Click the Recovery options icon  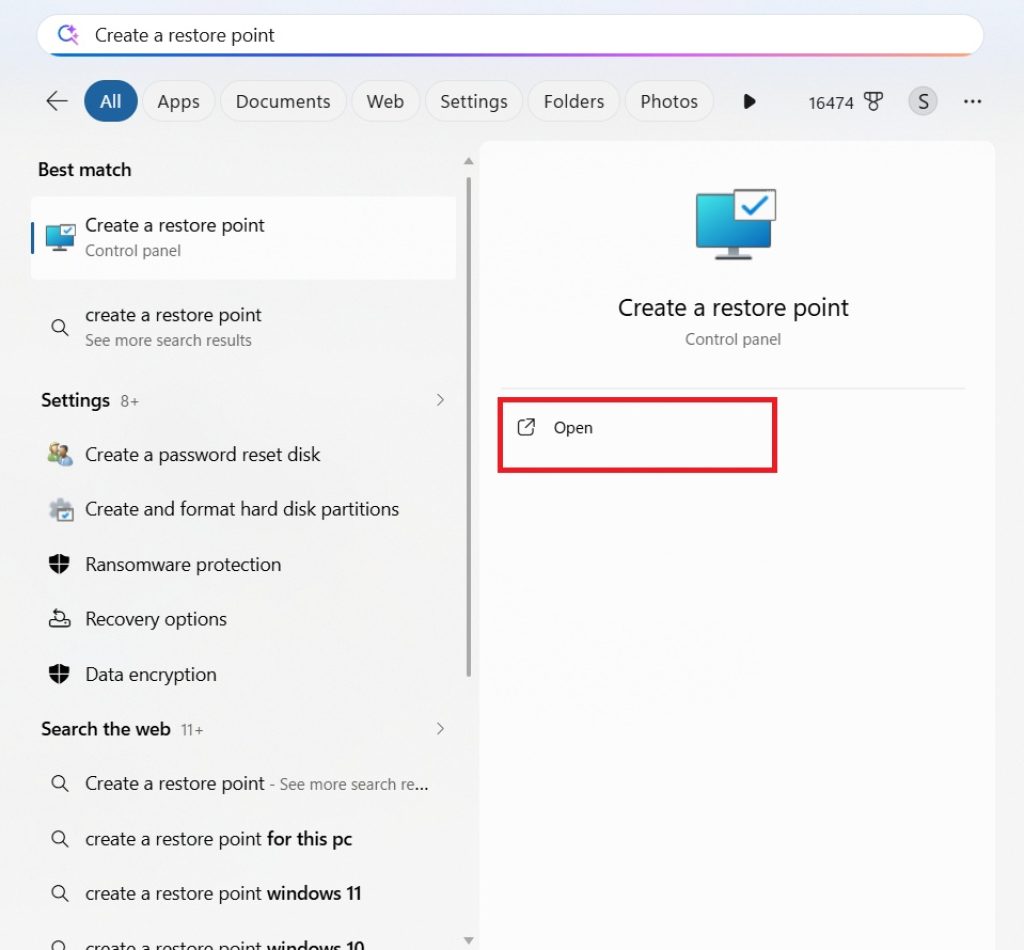(59, 618)
